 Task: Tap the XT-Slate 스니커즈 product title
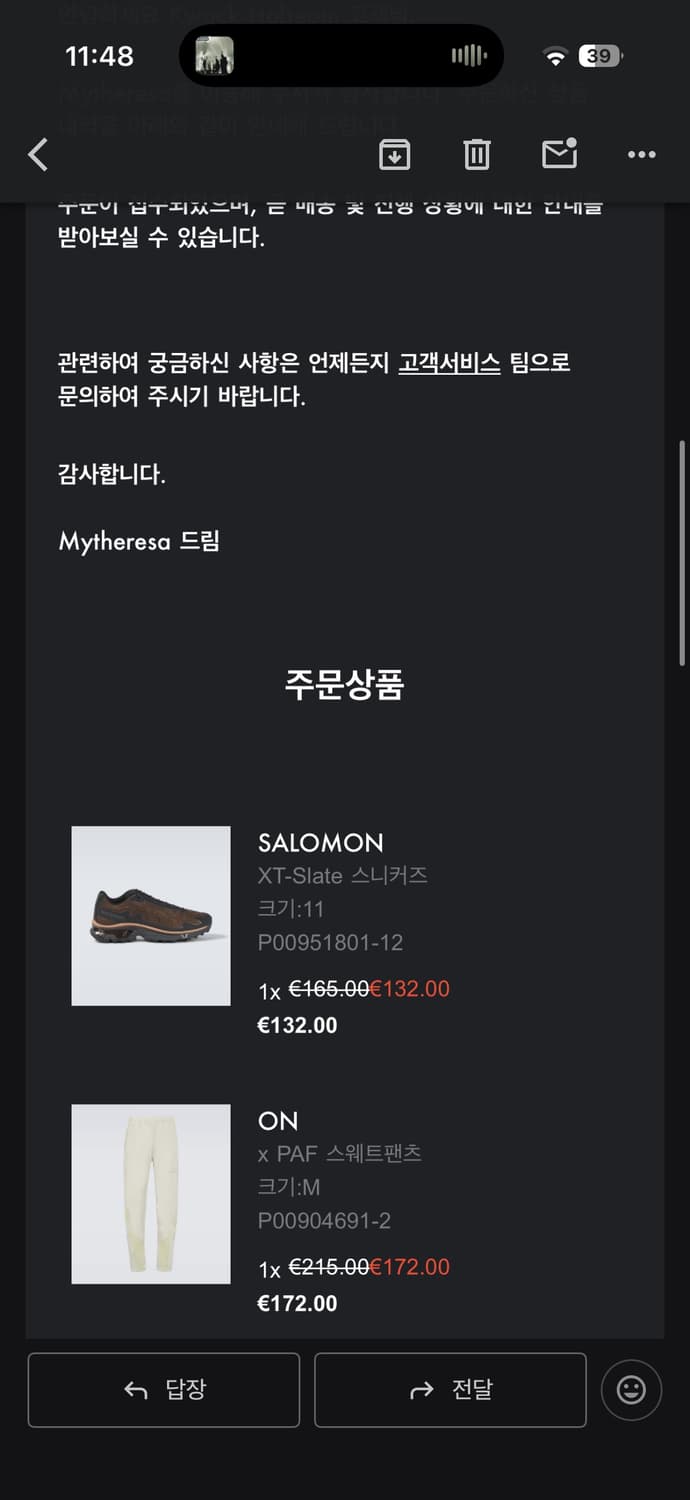[342, 876]
